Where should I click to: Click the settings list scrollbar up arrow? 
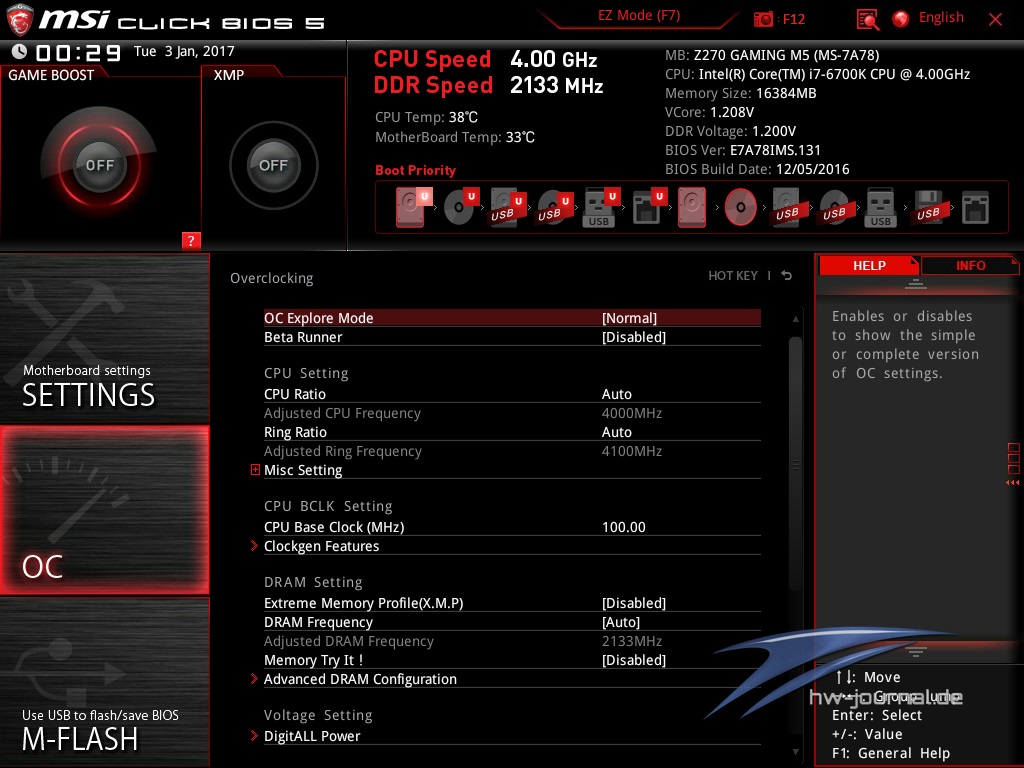pyautogui.click(x=795, y=319)
